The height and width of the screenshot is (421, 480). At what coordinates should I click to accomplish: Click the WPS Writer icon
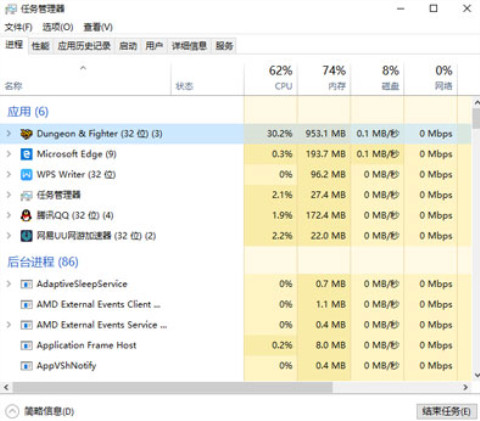pyautogui.click(x=26, y=175)
